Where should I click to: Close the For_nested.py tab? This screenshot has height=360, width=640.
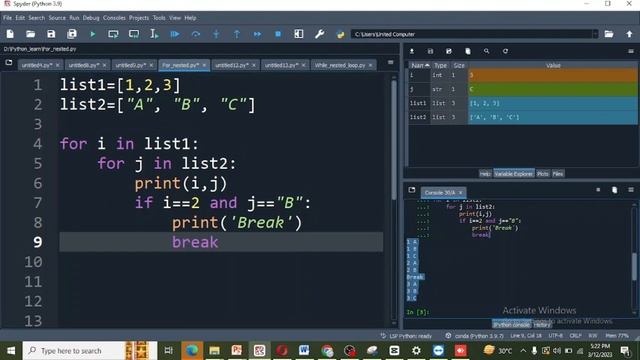204,65
